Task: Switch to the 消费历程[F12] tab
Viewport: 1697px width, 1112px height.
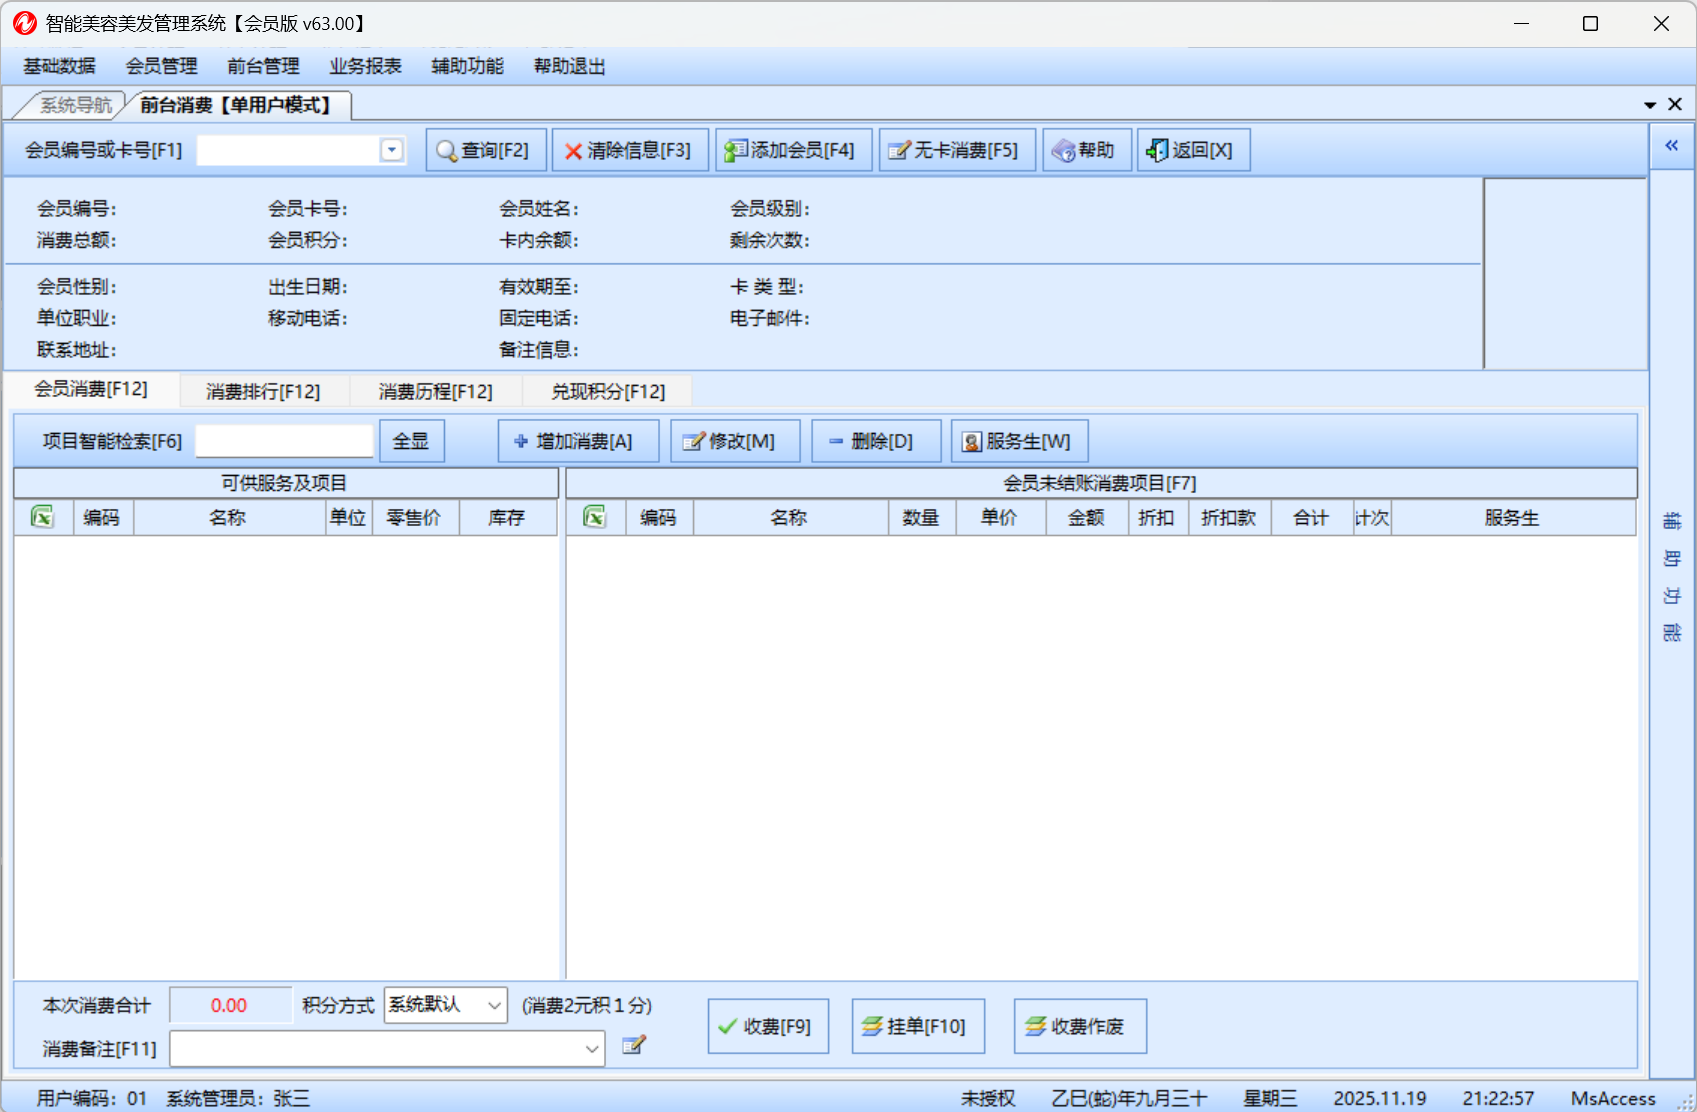Action: click(435, 391)
